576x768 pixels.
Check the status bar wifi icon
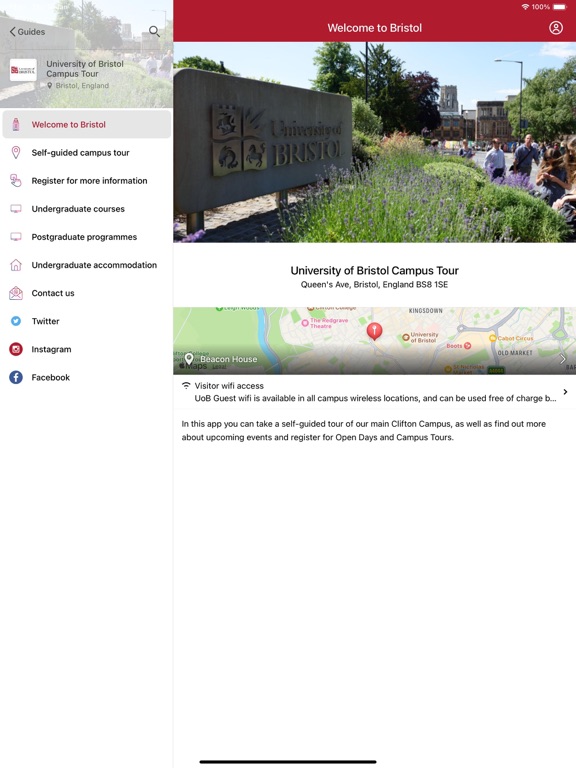[x=525, y=7]
